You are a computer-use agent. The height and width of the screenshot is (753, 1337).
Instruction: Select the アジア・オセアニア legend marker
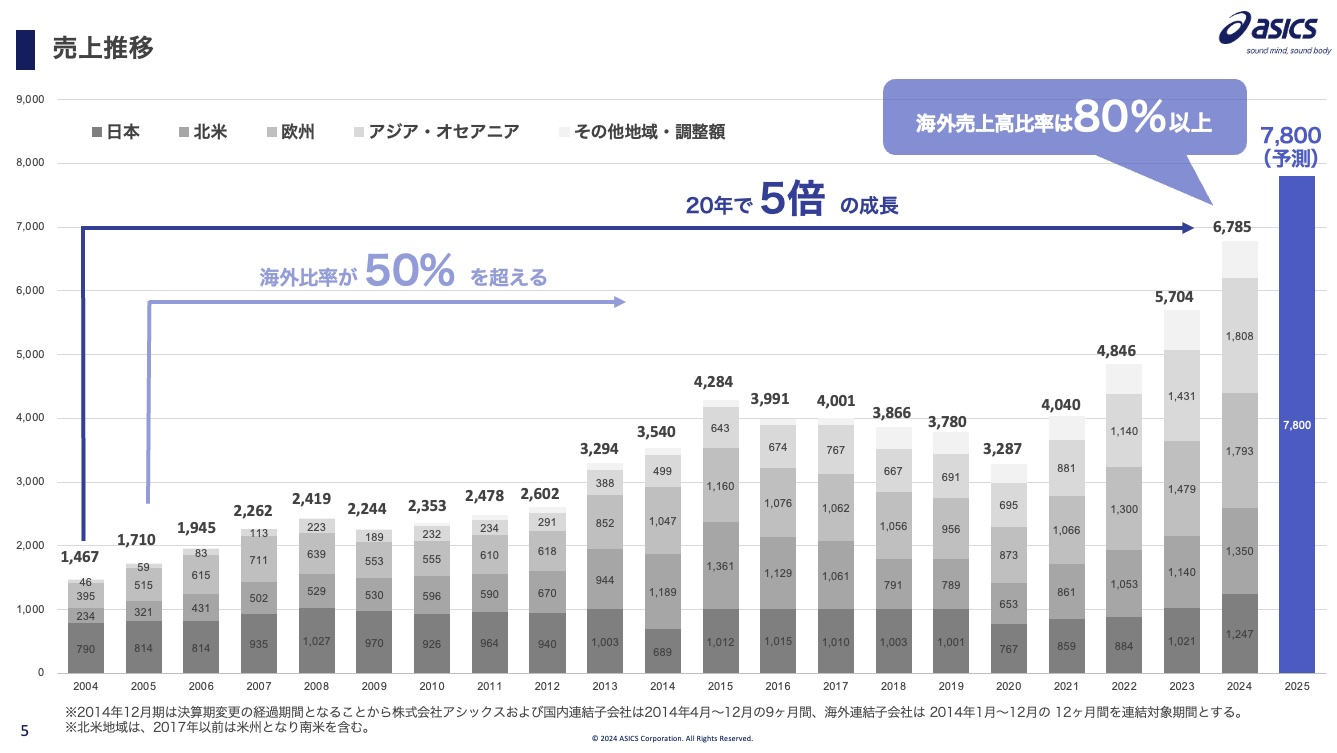[x=359, y=132]
